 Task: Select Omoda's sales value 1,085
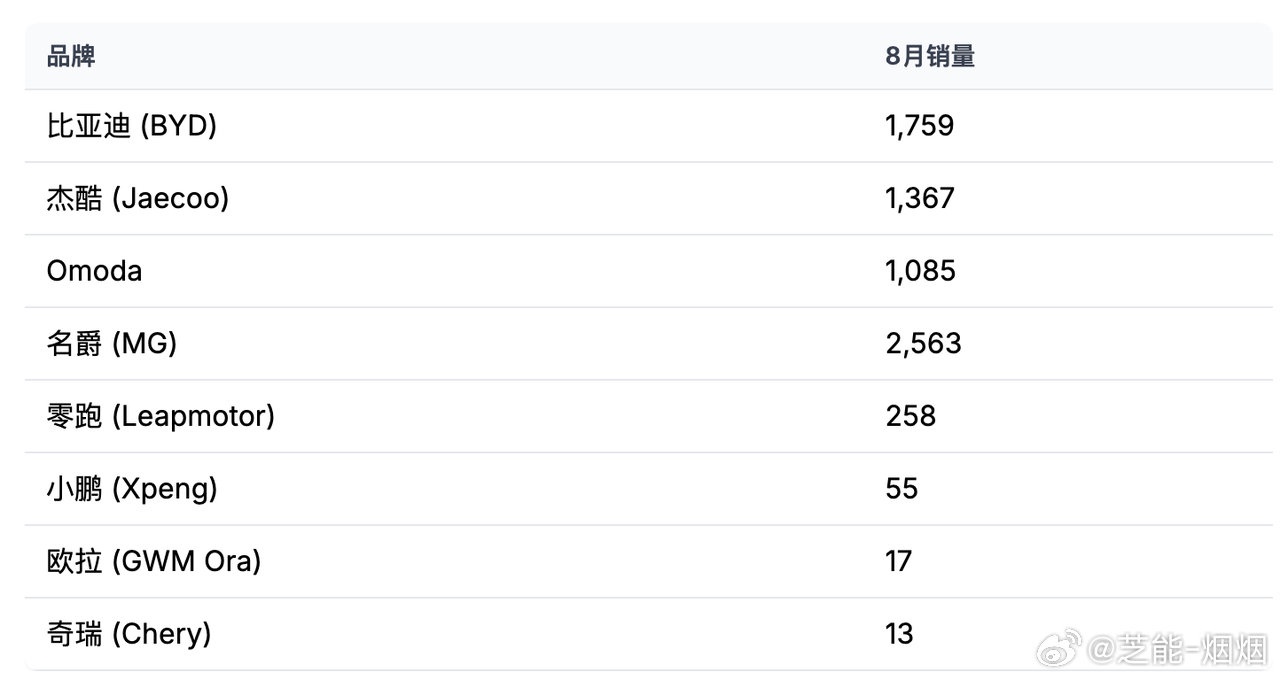[920, 271]
